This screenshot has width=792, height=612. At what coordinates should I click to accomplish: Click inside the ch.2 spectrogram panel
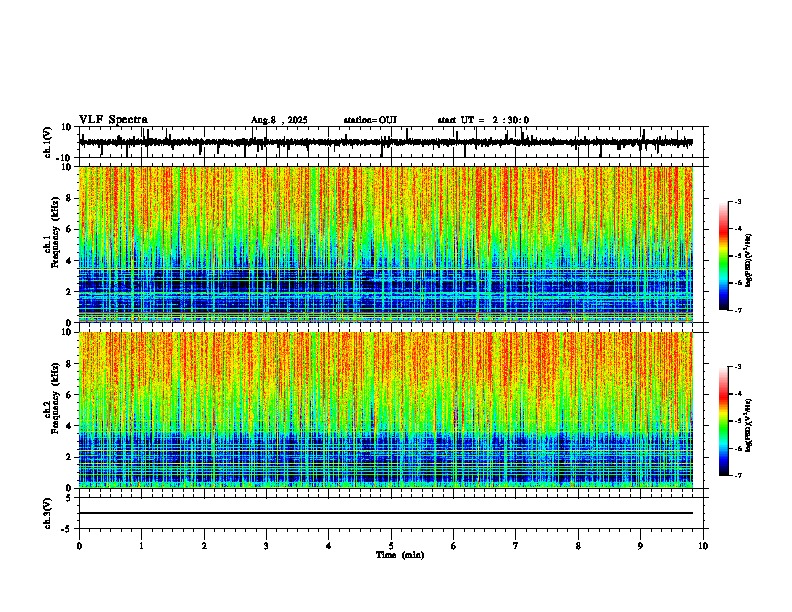coord(385,410)
